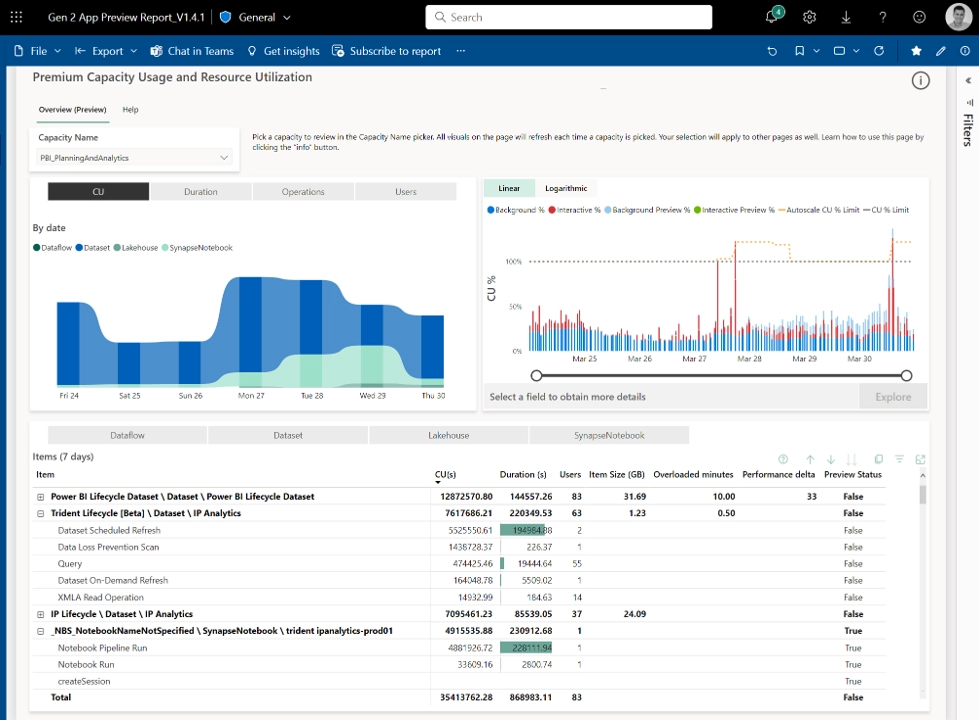979x720 pixels.
Task: Click the reset to default undo icon
Action: (x=772, y=51)
